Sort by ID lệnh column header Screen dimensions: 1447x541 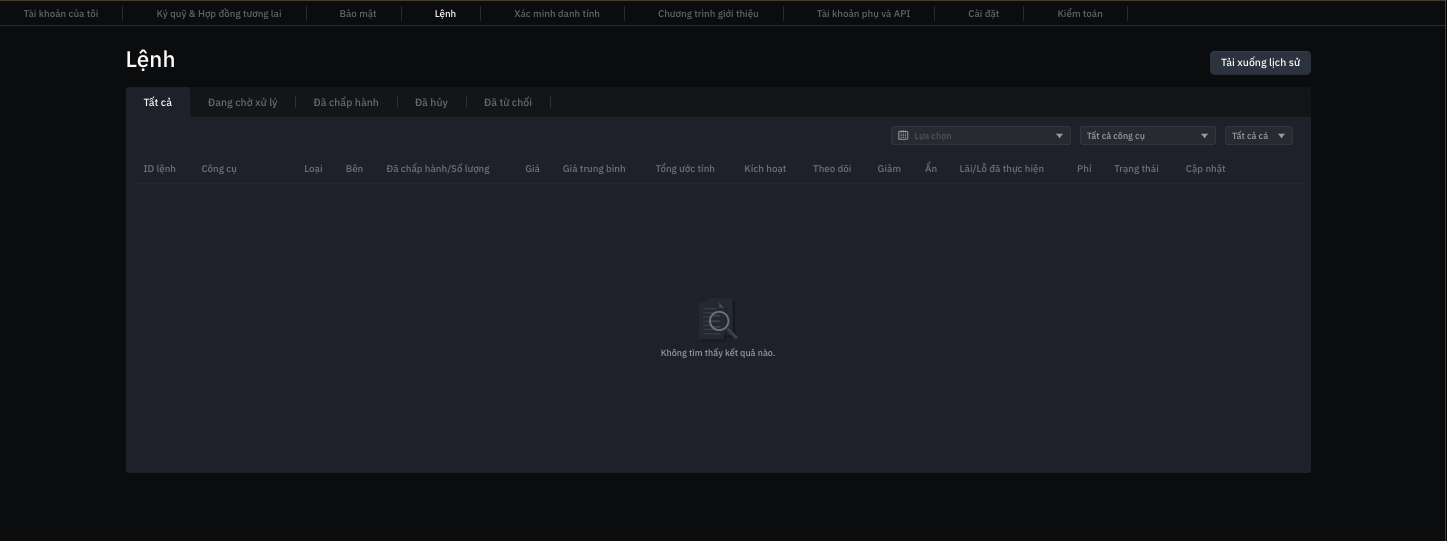coord(159,169)
